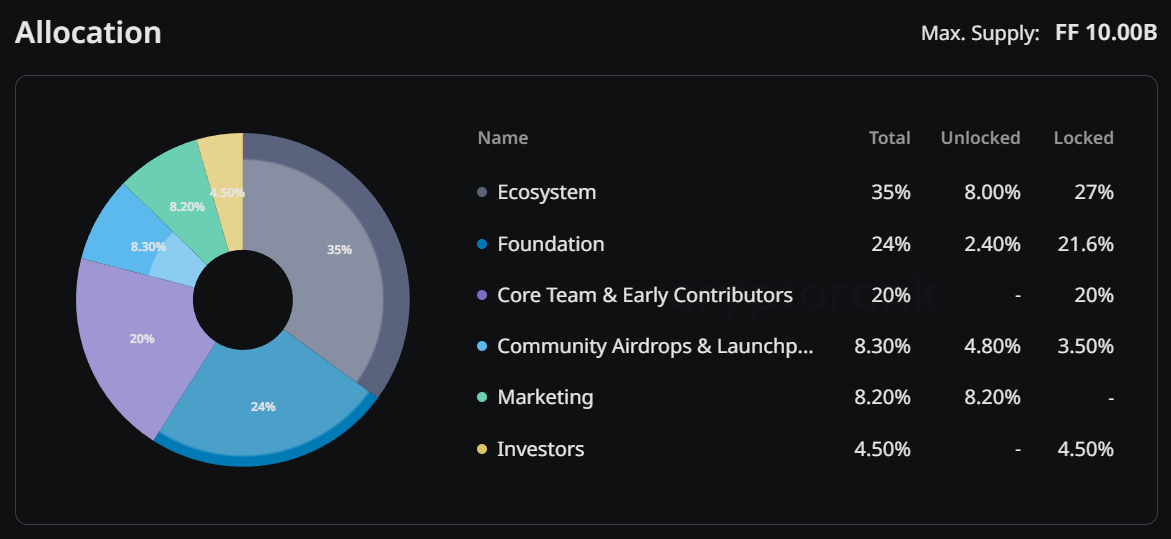Click the truncated Community Airdrops & Launchp... label

click(x=656, y=346)
